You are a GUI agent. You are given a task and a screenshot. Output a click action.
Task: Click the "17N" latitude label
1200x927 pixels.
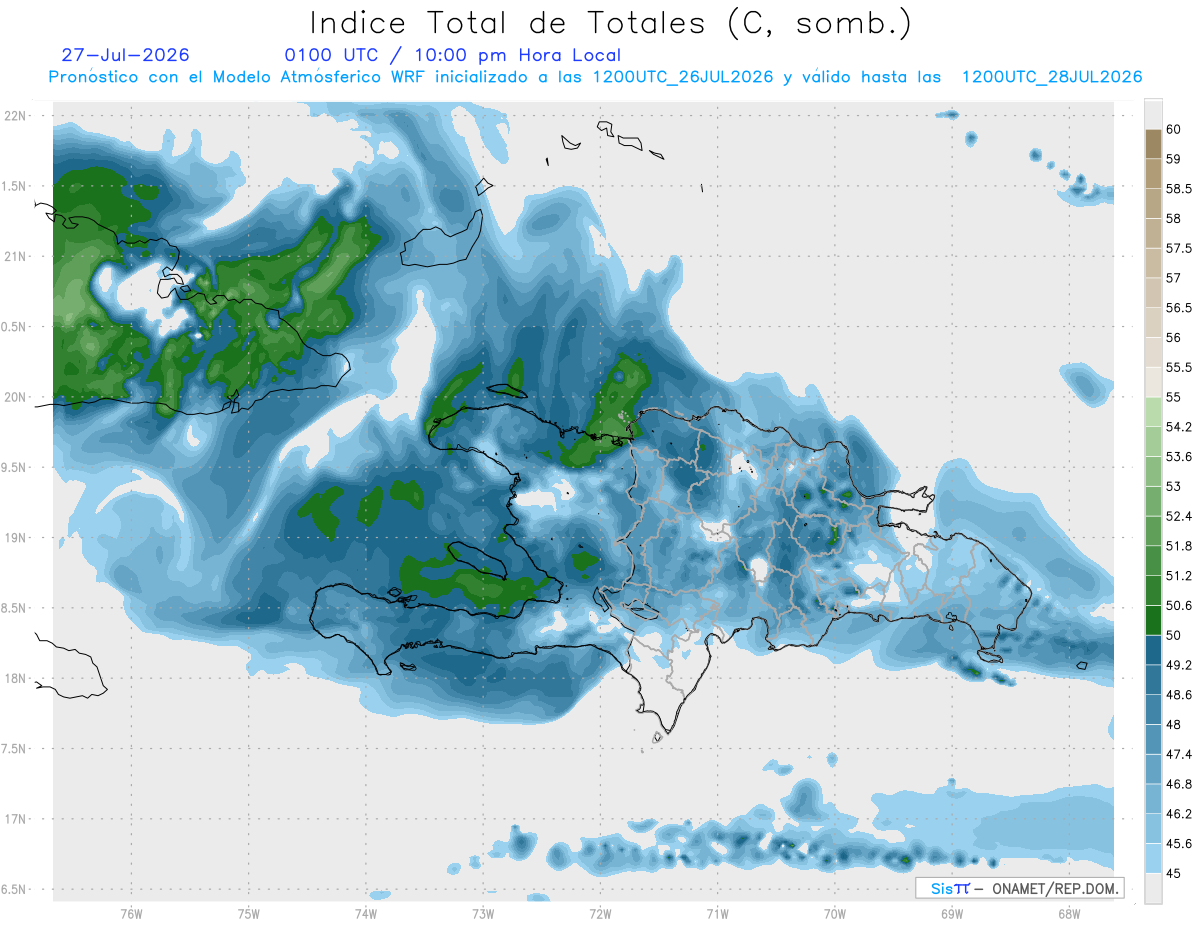(16, 819)
